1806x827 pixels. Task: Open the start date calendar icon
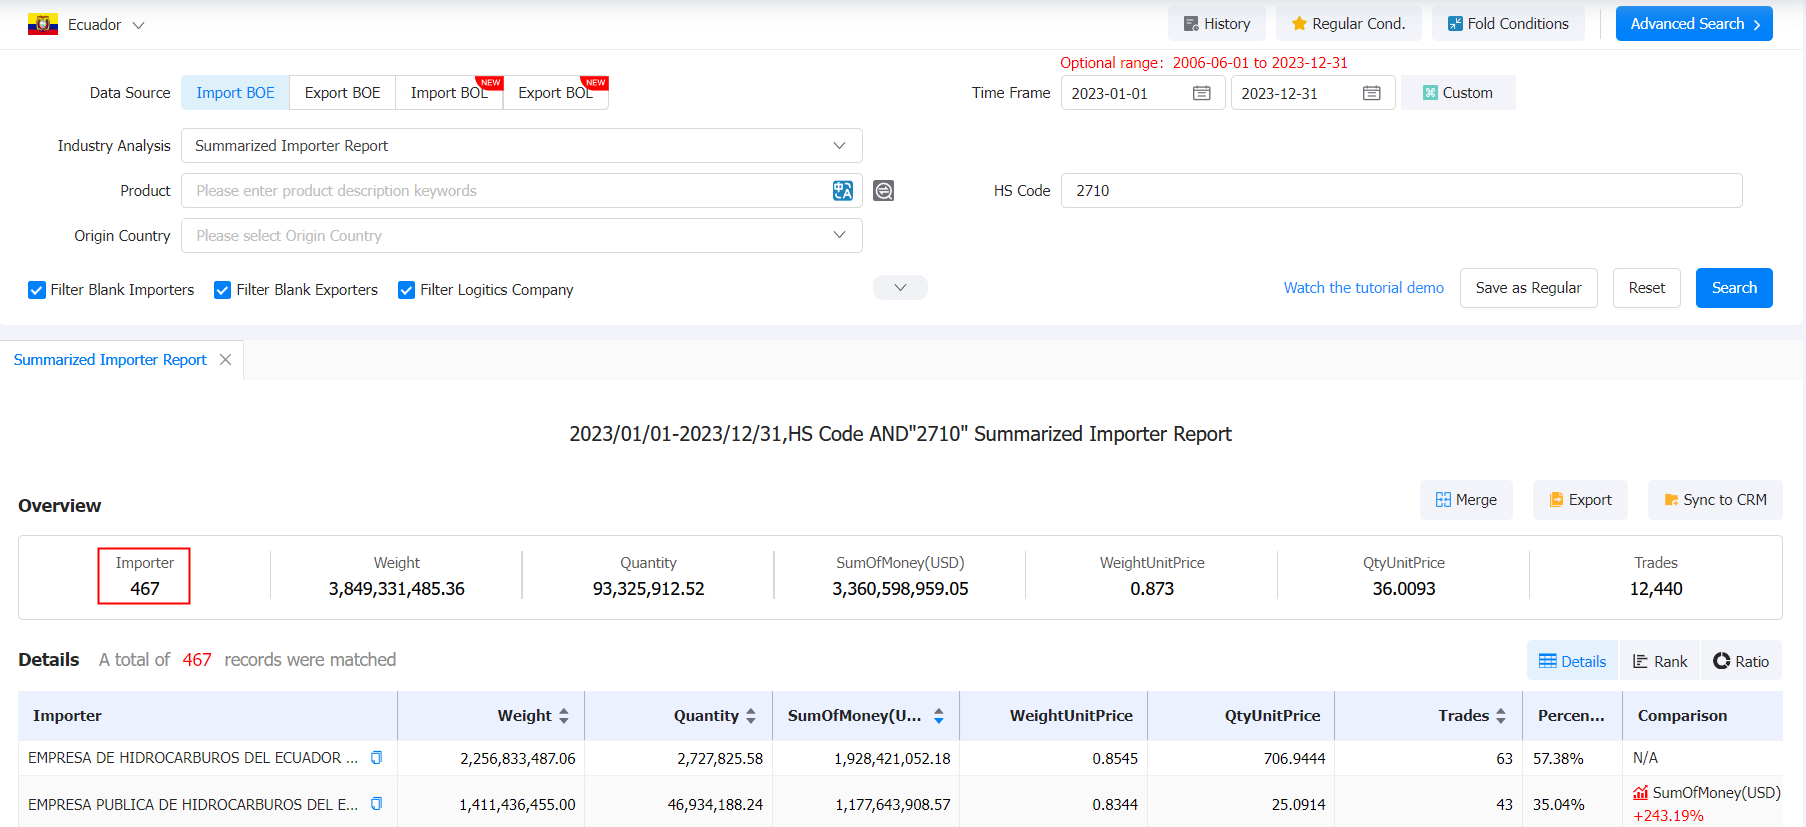tap(1202, 93)
